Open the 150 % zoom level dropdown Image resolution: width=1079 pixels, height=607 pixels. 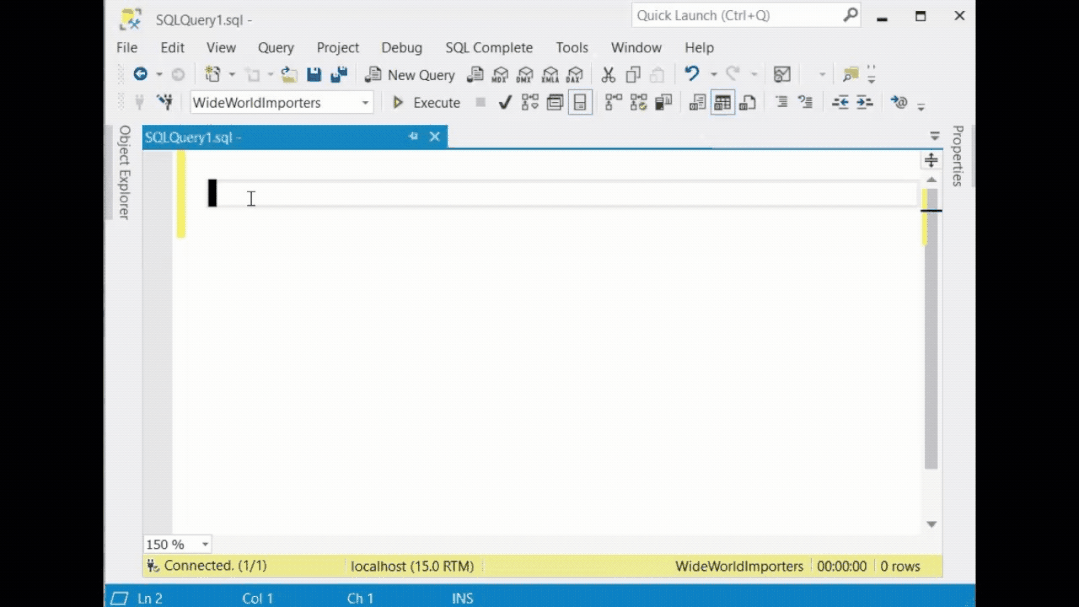205,545
